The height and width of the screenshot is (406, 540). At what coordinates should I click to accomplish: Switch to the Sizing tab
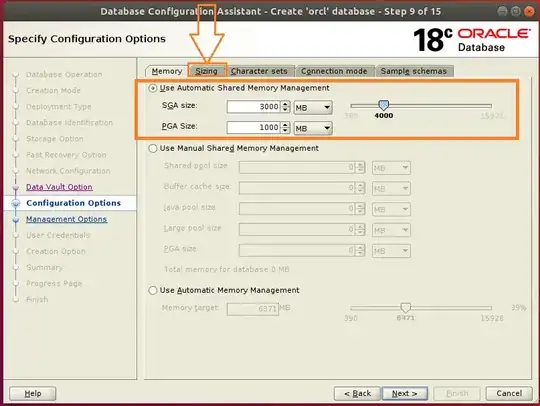[x=207, y=71]
